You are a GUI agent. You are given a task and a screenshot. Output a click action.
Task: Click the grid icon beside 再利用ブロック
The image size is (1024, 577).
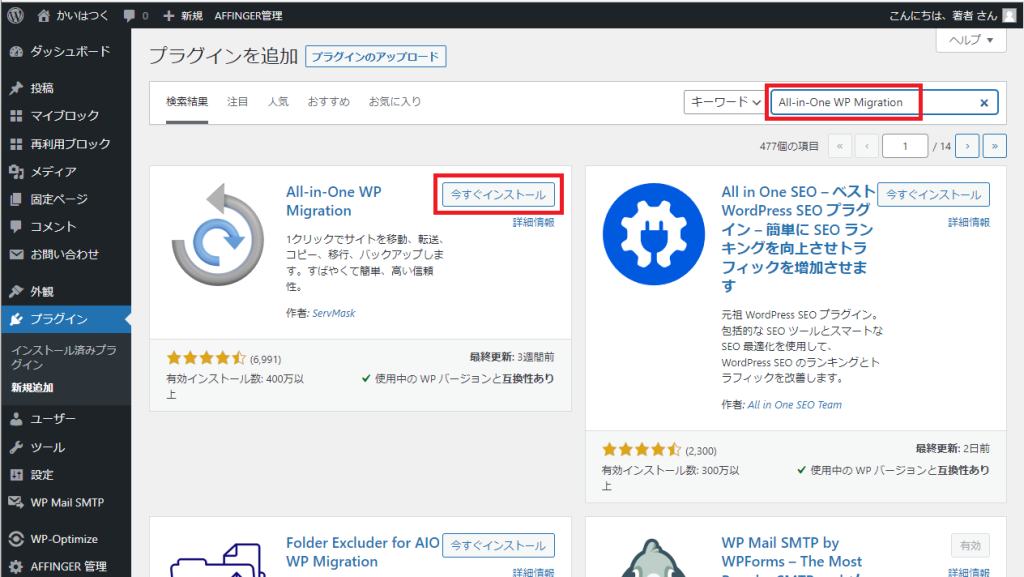[x=16, y=144]
